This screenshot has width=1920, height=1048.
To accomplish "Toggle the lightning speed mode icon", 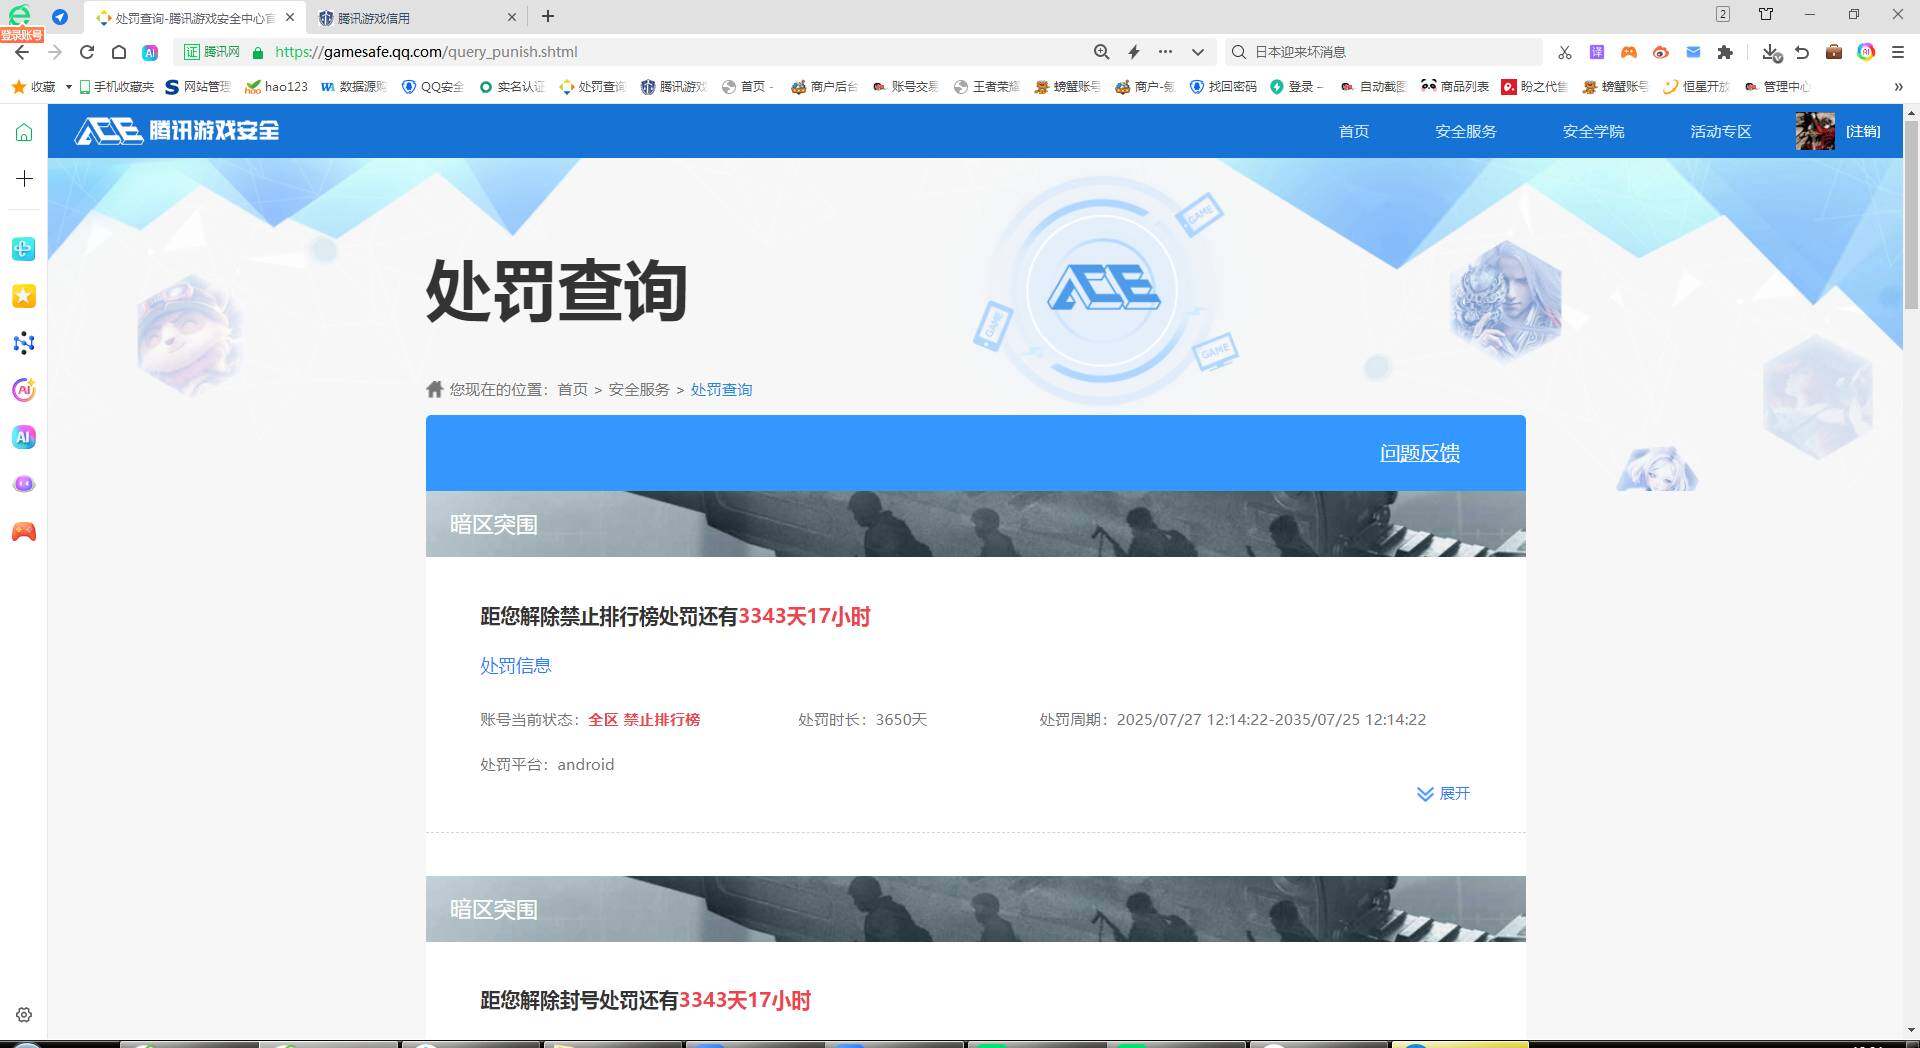I will tap(1134, 52).
